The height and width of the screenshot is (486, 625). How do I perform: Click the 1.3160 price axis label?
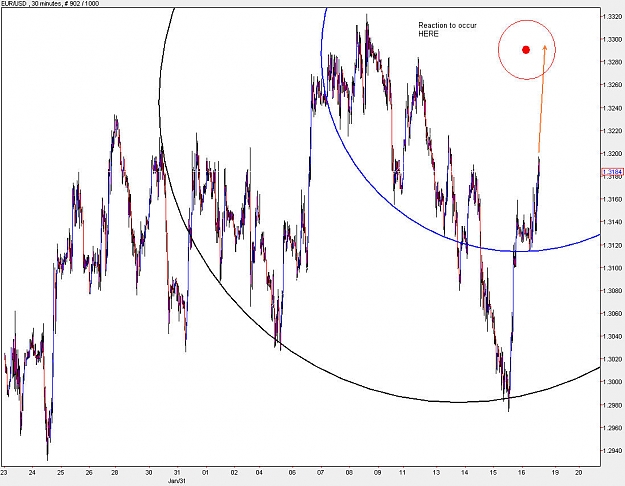pos(613,199)
